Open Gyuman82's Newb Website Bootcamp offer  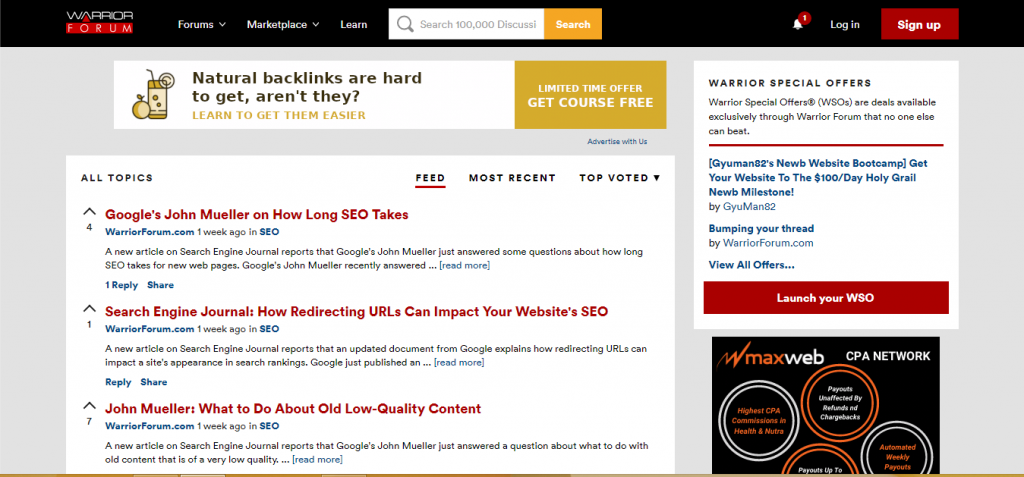(x=818, y=178)
